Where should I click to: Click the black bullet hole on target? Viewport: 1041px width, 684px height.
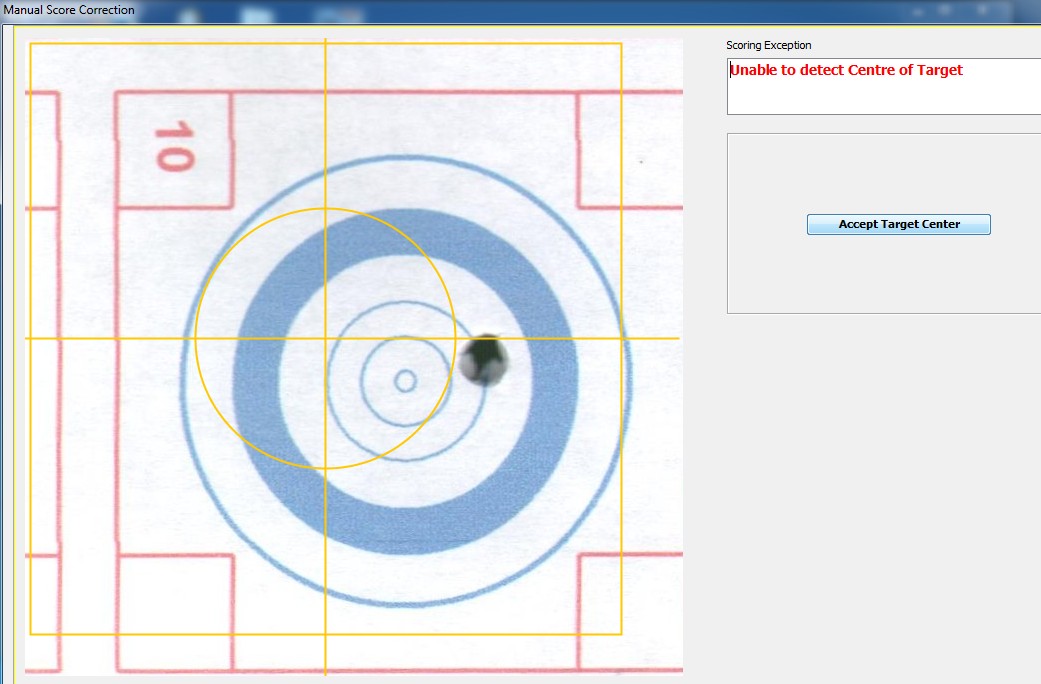click(485, 359)
